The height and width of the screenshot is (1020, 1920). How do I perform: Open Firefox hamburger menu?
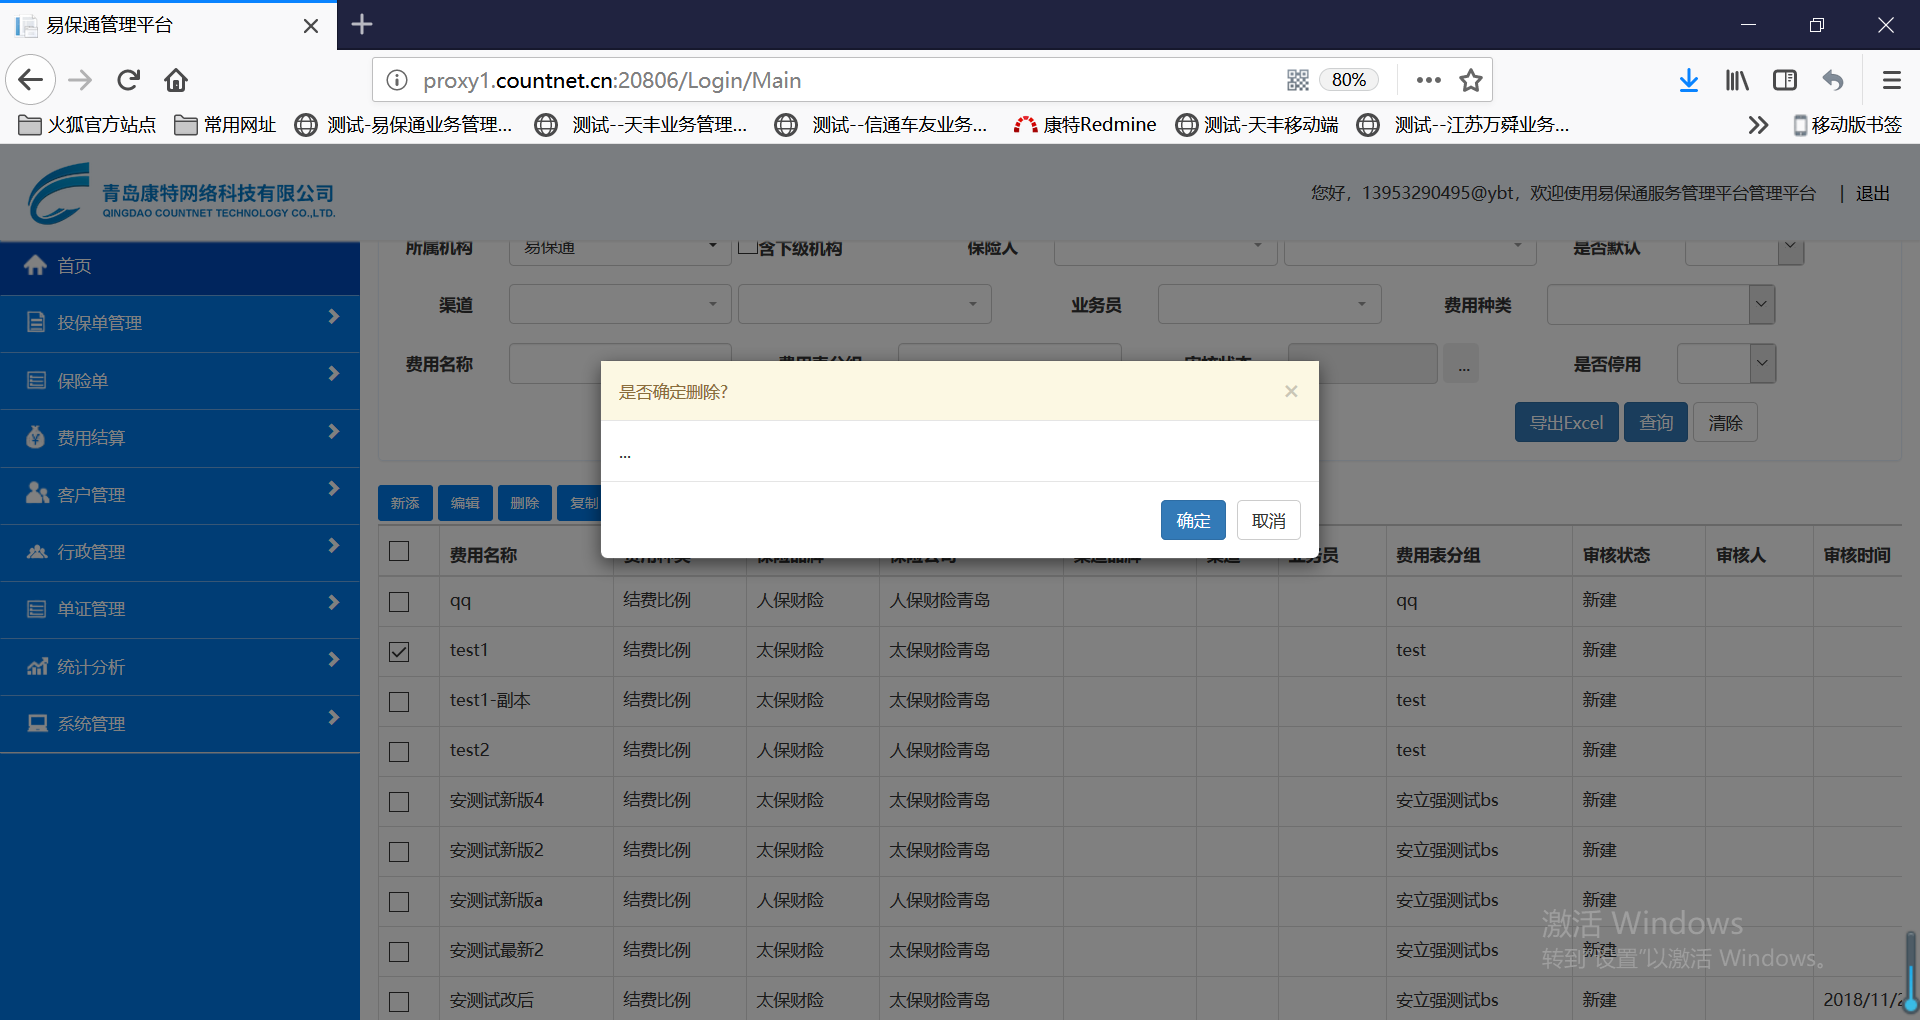tap(1891, 80)
